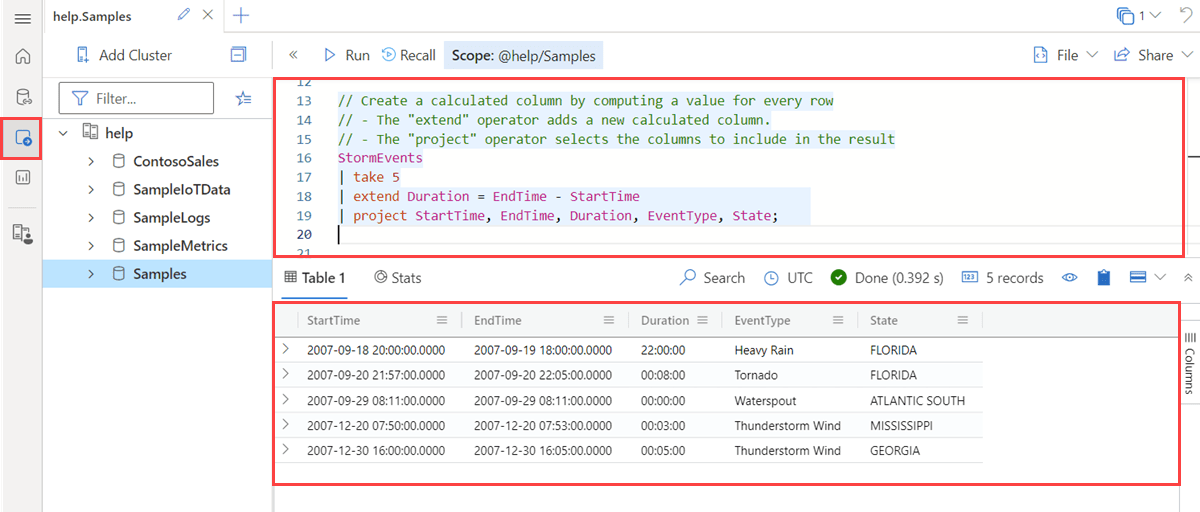Click the 2007-12-30 16:05:00.0000 cell

point(543,451)
